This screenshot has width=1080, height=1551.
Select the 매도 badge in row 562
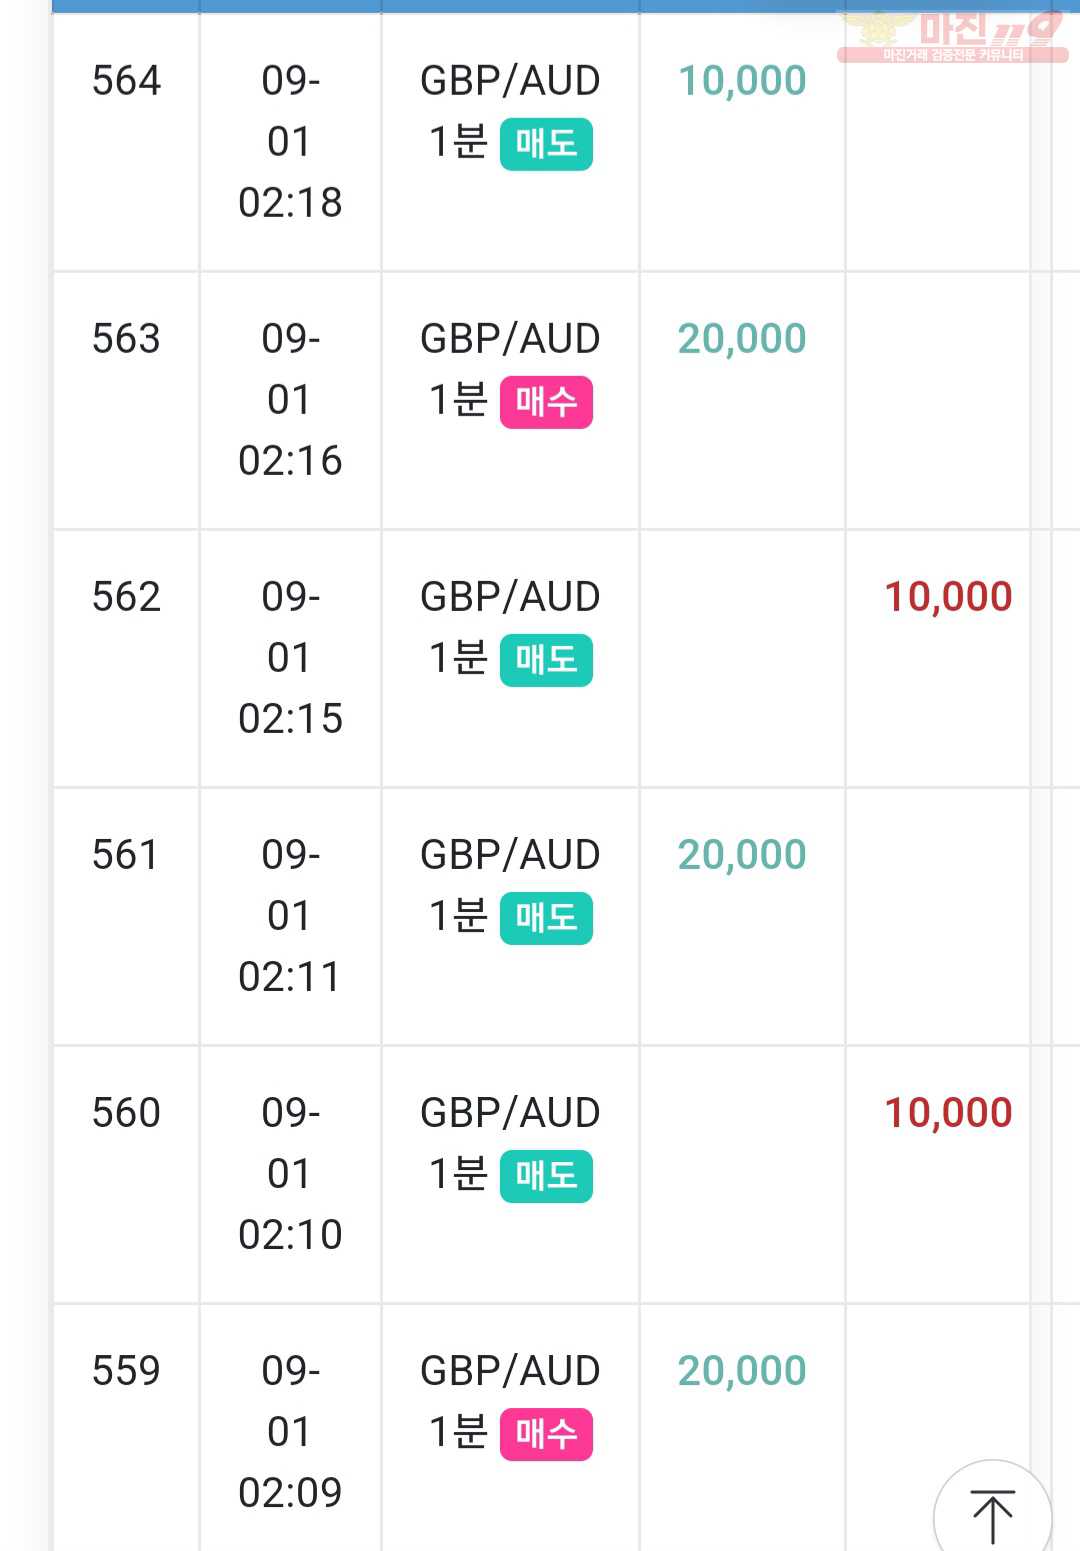point(546,660)
